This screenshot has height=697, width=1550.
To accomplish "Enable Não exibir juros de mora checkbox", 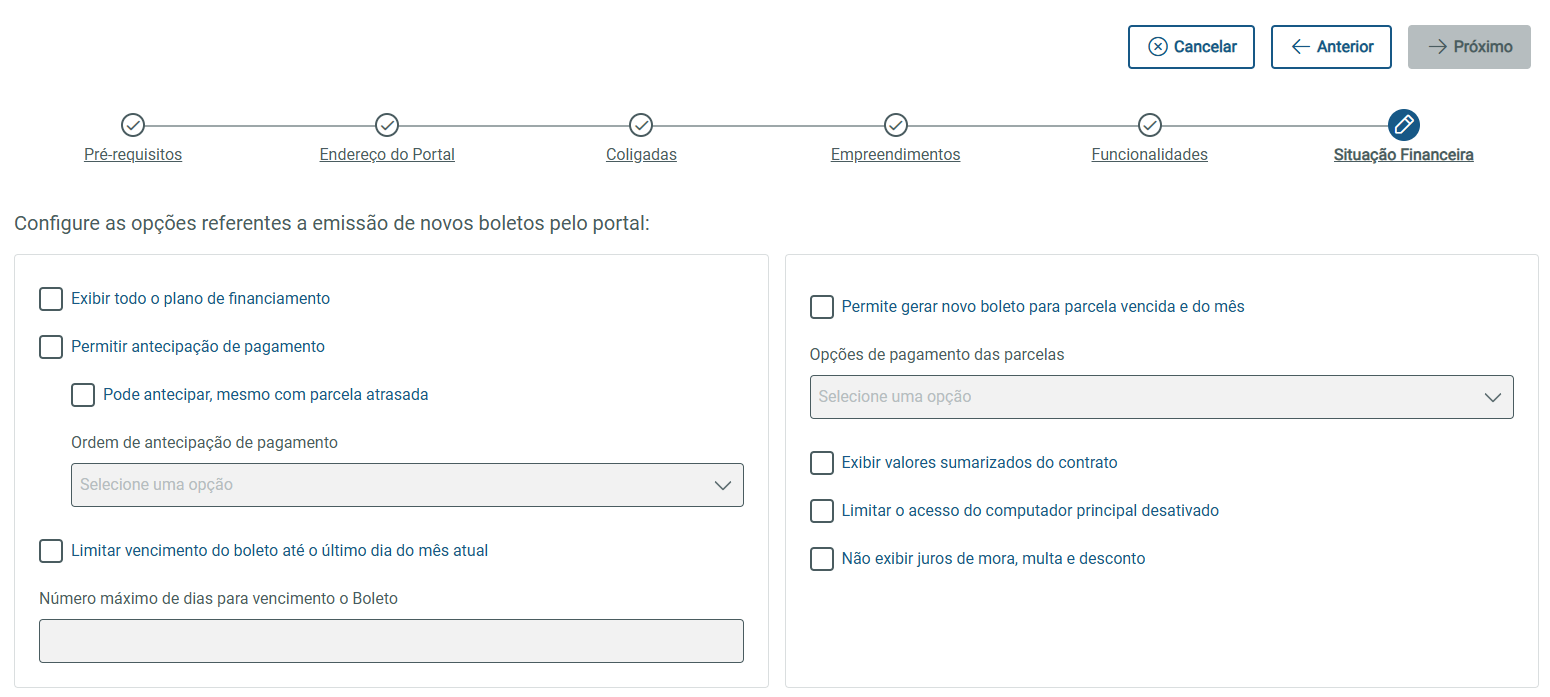I will (x=822, y=559).
